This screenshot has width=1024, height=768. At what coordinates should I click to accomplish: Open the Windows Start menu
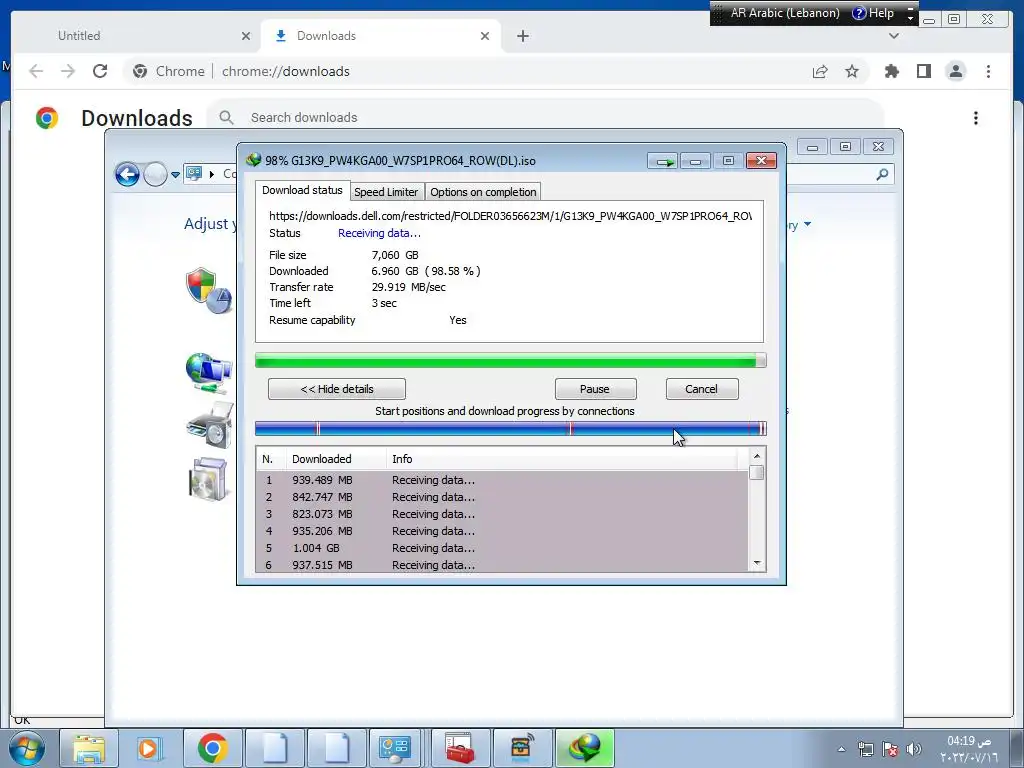27,748
